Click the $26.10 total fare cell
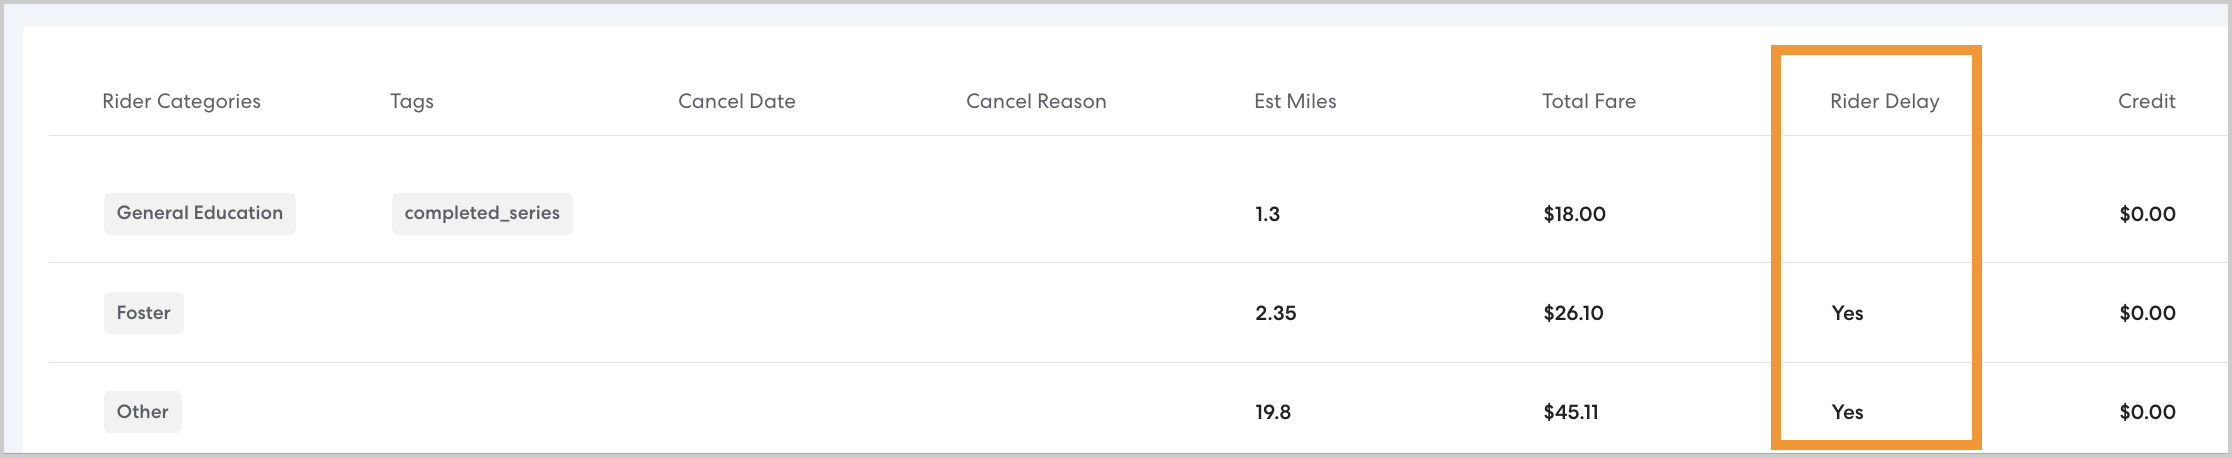The image size is (2232, 458). pyautogui.click(x=1573, y=313)
